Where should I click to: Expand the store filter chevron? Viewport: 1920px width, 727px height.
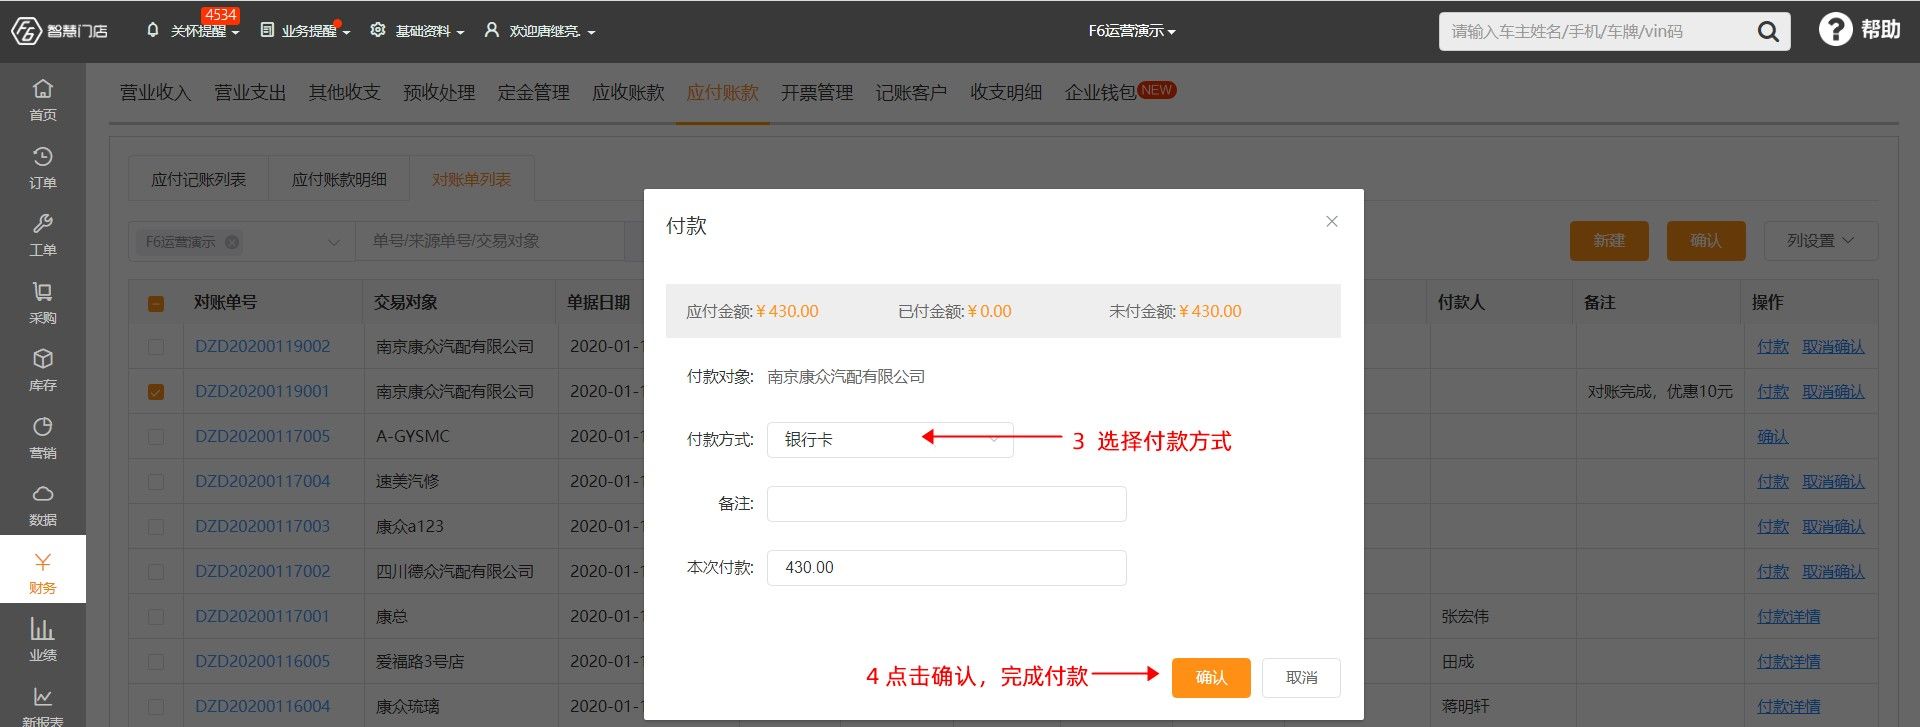(334, 242)
